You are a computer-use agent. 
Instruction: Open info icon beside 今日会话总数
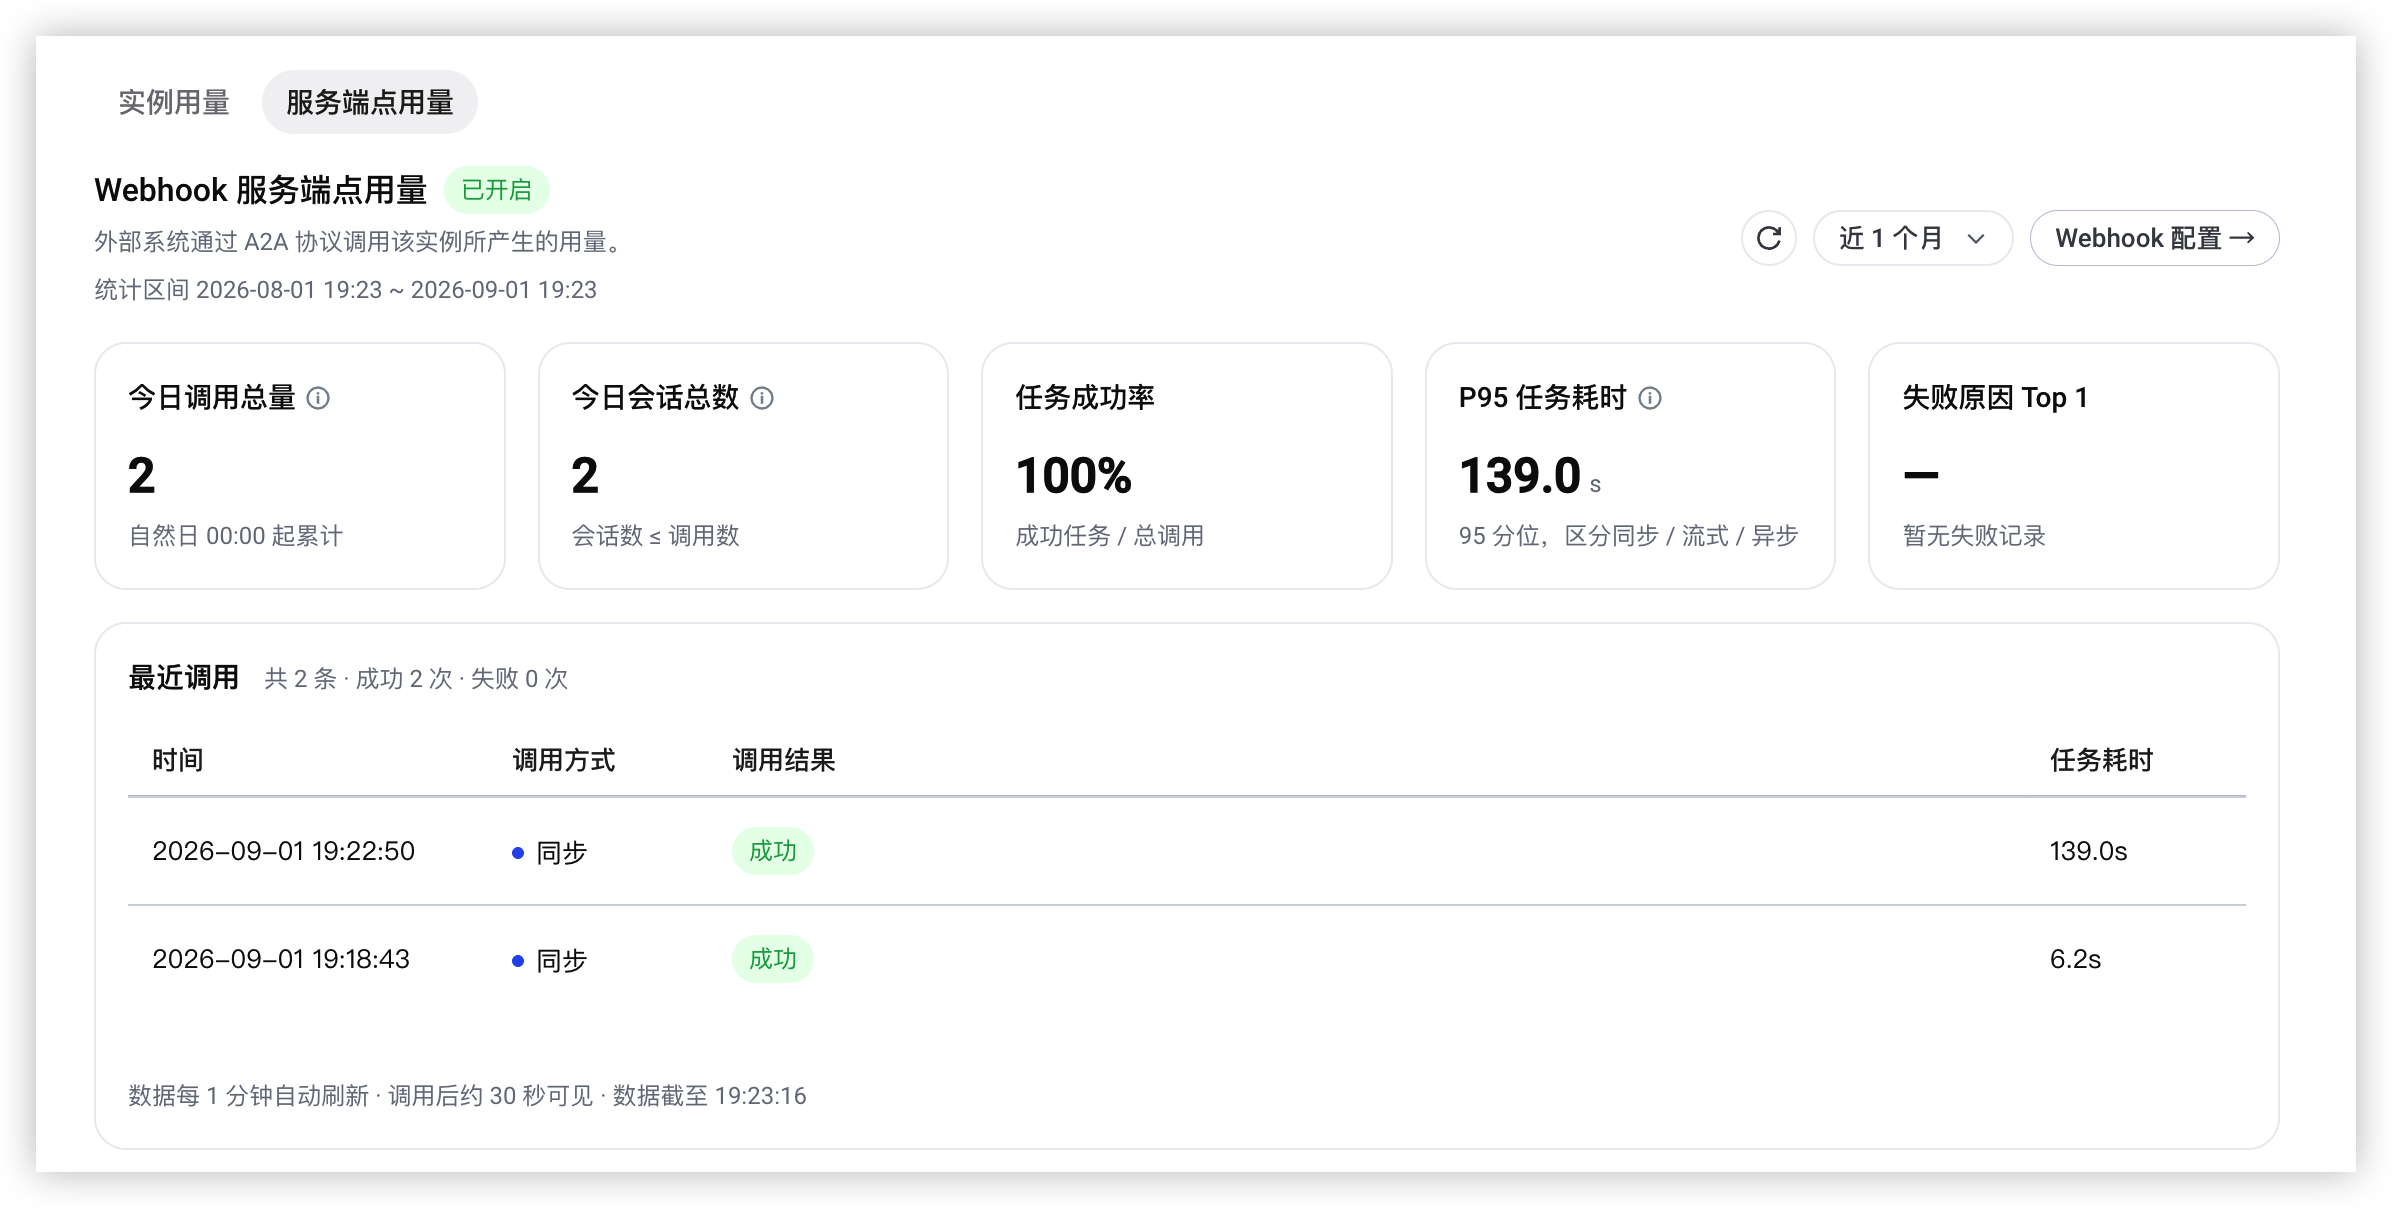click(762, 398)
